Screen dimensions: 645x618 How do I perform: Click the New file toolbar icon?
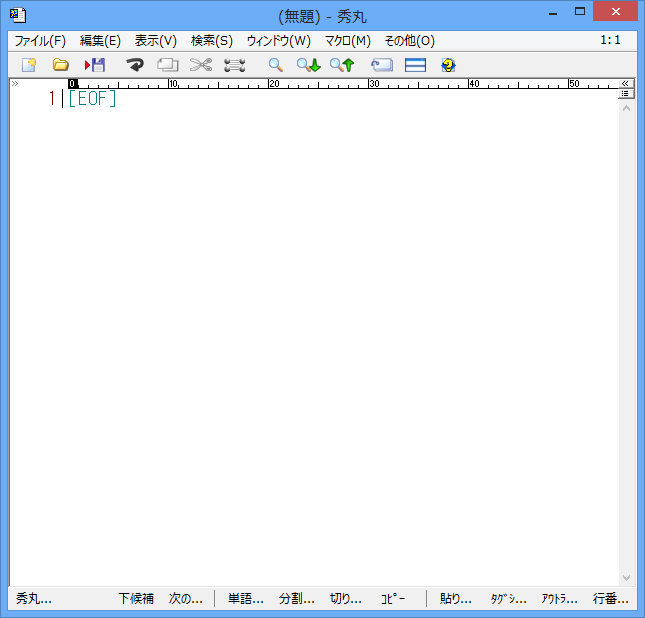[28, 65]
